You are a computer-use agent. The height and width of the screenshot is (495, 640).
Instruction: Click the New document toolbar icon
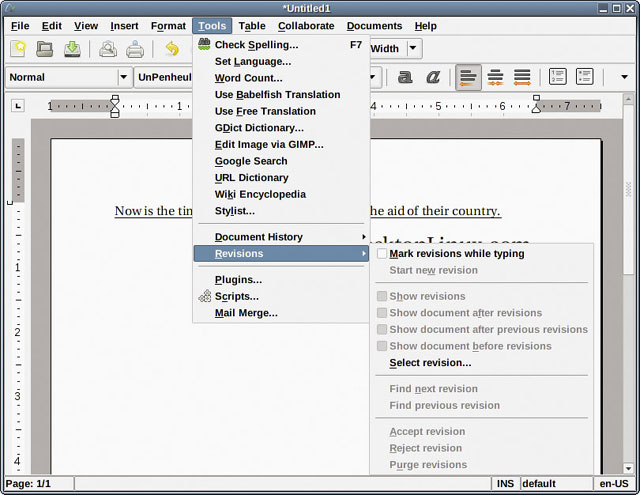(18, 49)
